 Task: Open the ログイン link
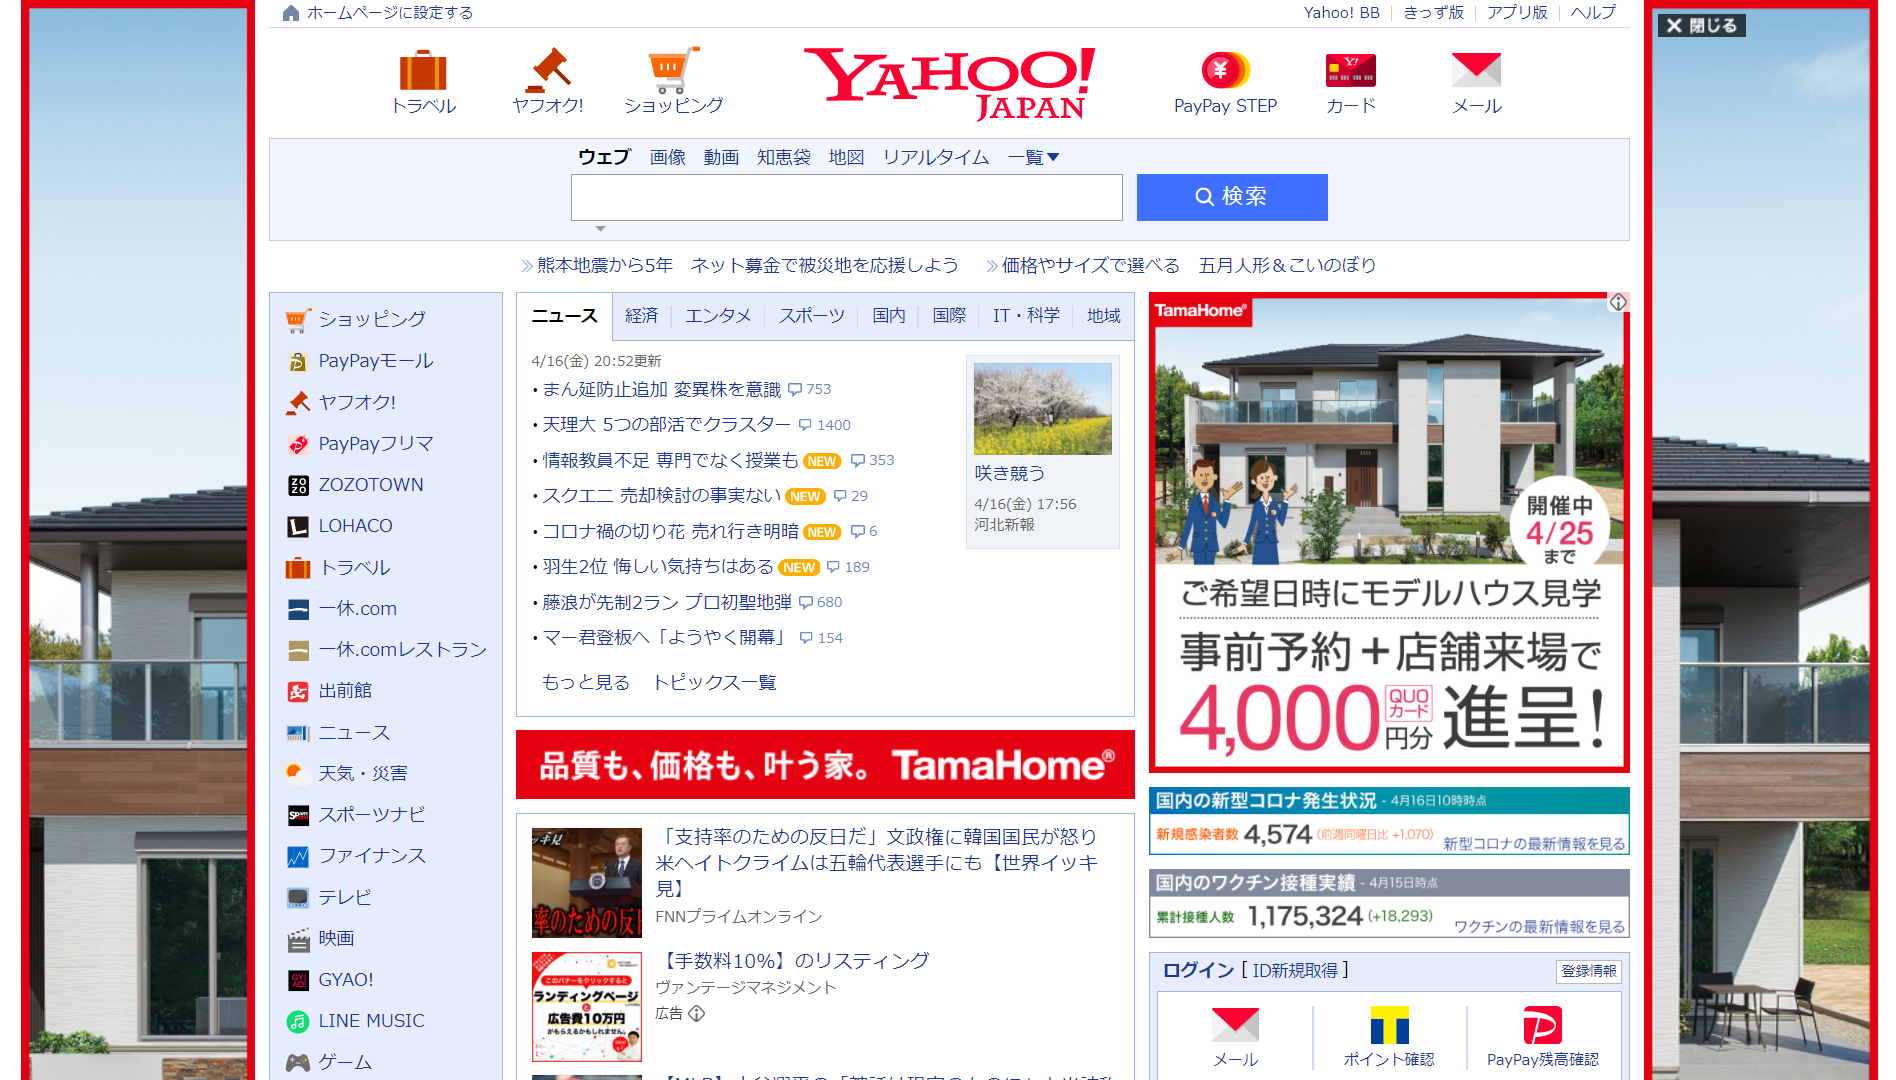click(x=1198, y=970)
